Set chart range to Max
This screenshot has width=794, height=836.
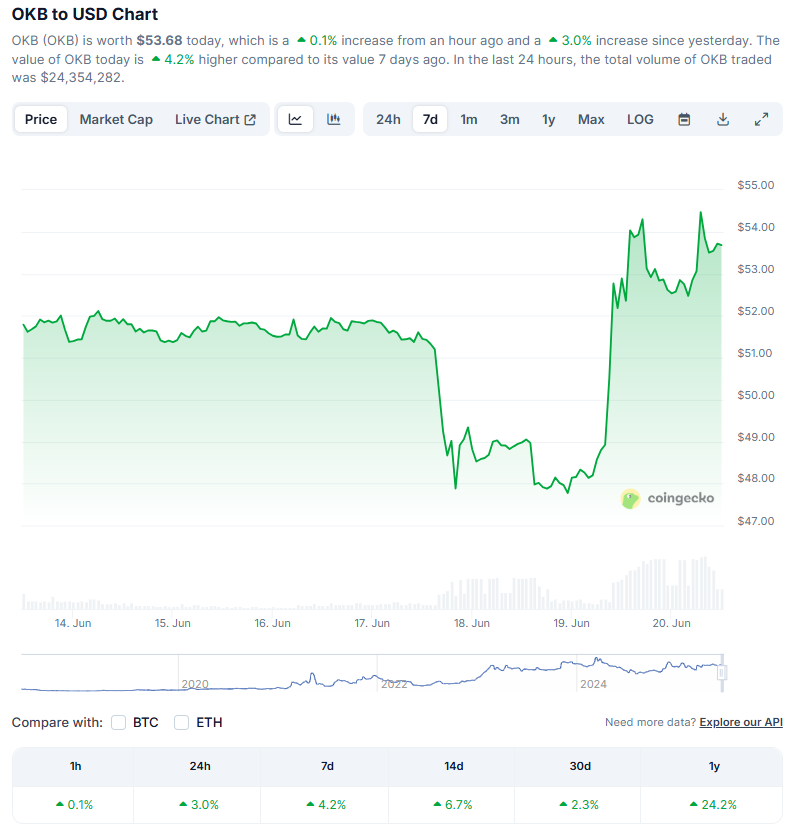[x=591, y=119]
